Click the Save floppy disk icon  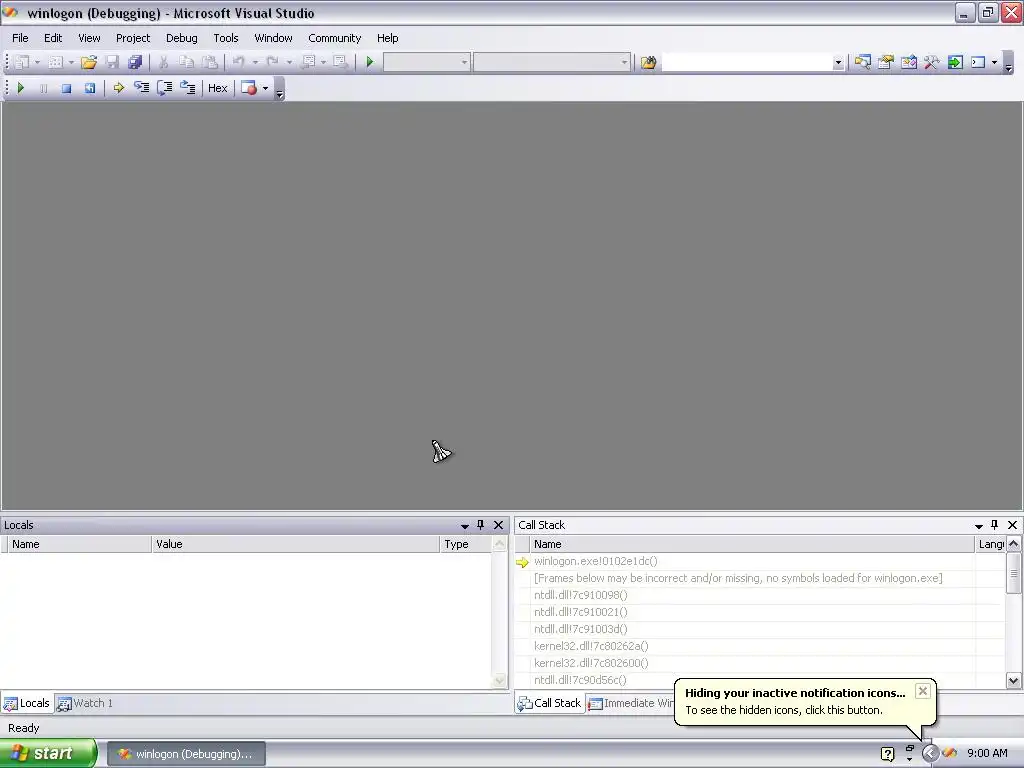click(112, 62)
